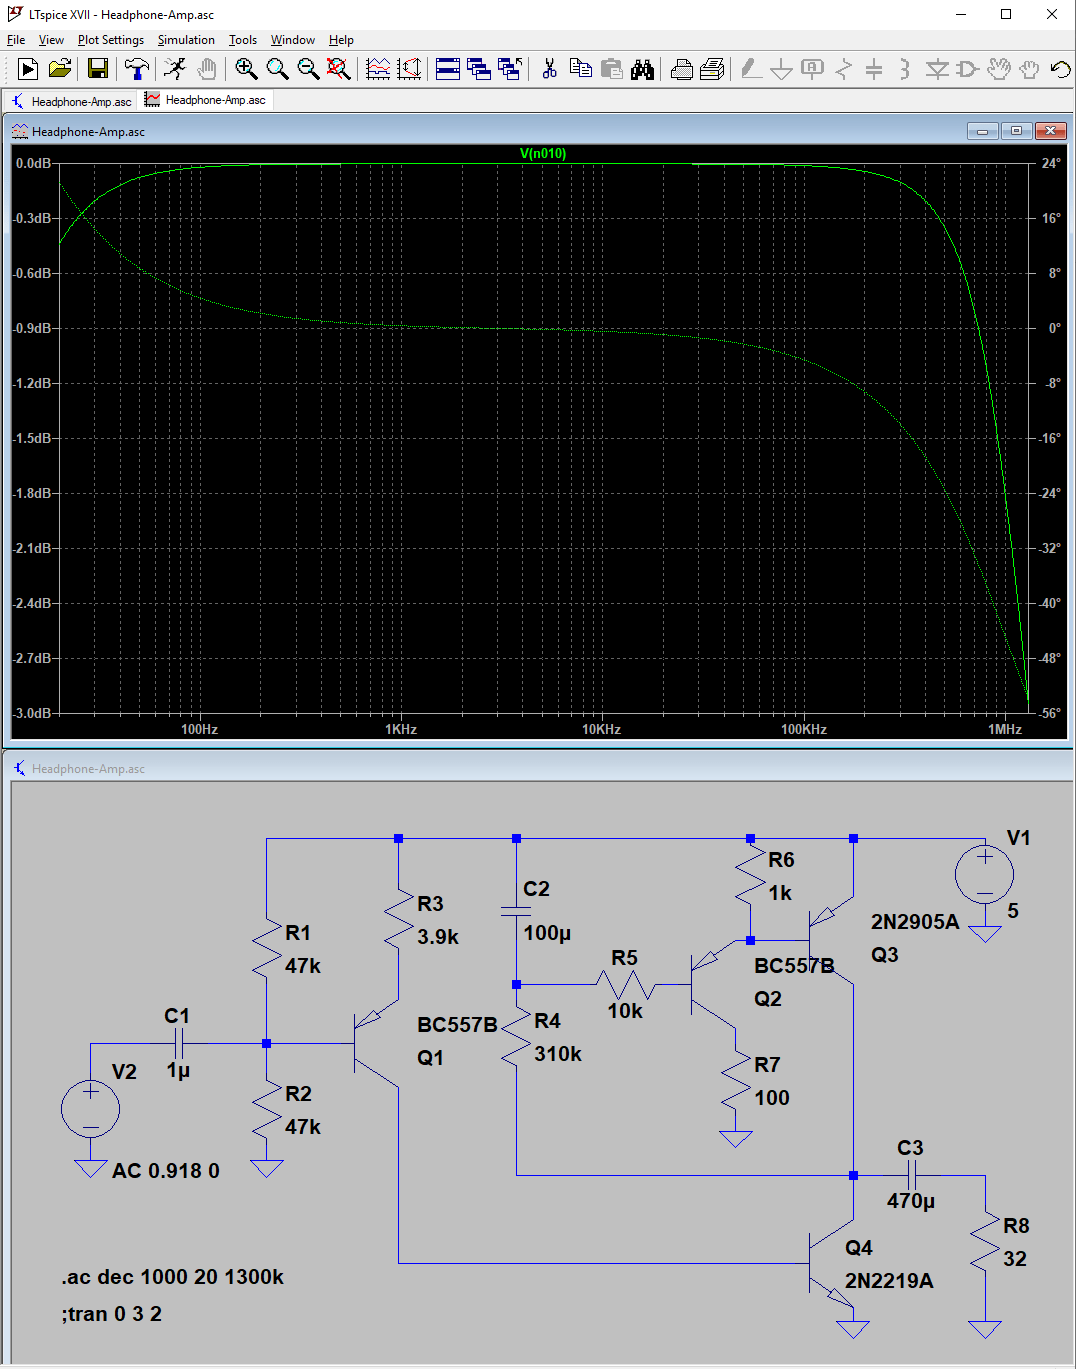Screen dimensions: 1076x1369
Task: Click the V2 voltage source symbol
Action: (90, 1109)
